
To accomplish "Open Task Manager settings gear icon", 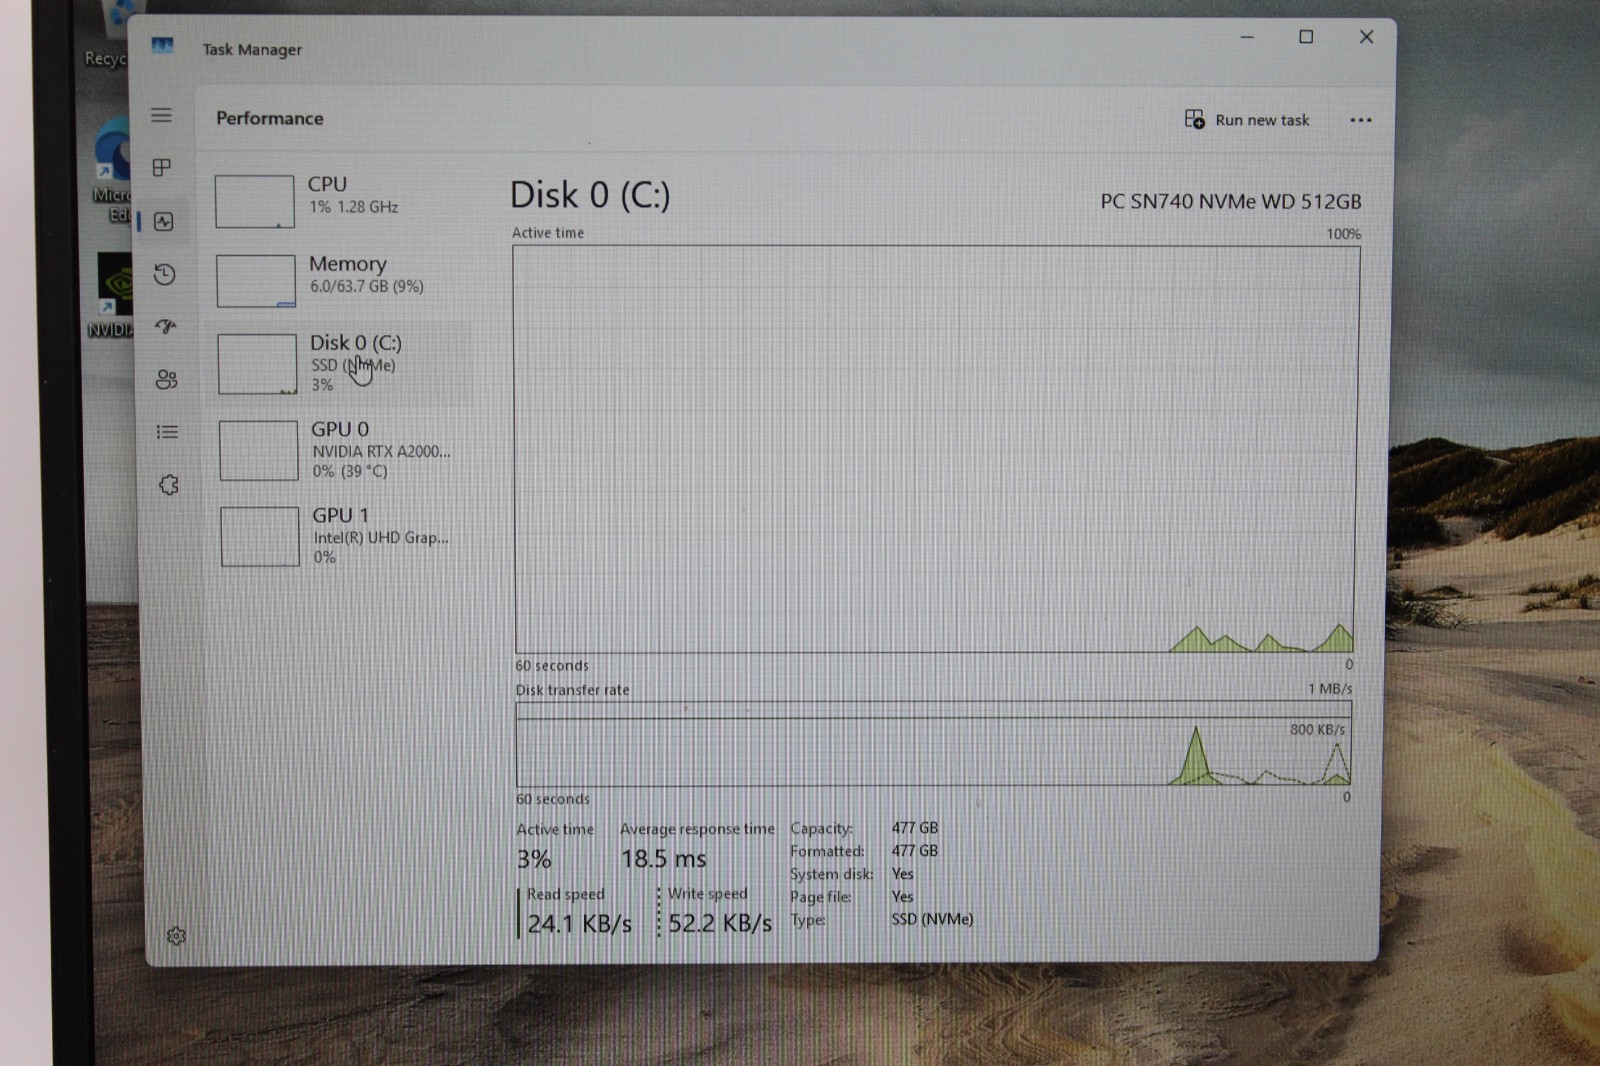I will [176, 936].
